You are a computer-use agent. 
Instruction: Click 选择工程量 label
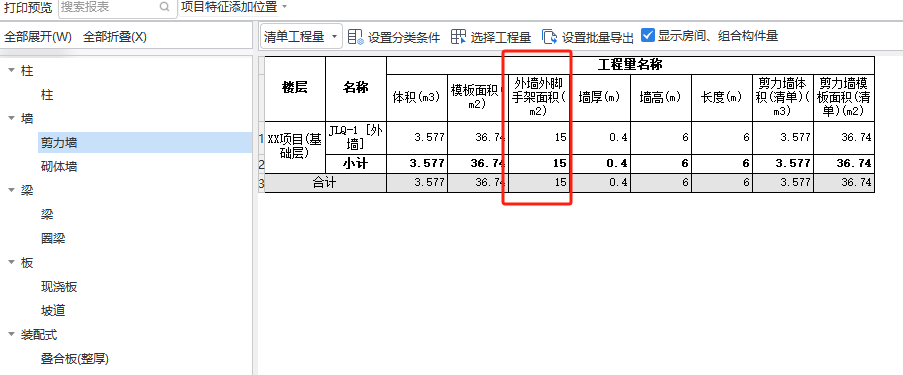pos(500,38)
